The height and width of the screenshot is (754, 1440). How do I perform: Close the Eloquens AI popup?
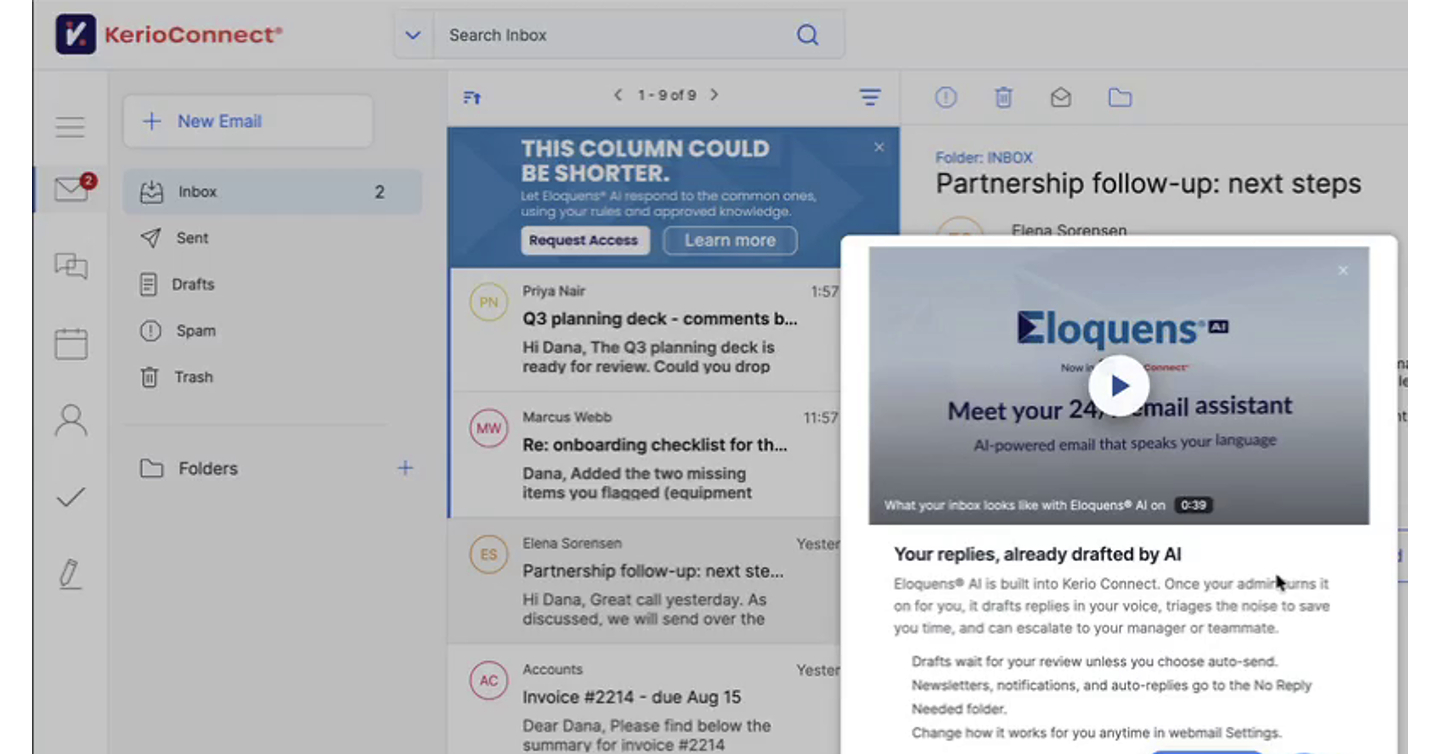[1343, 270]
